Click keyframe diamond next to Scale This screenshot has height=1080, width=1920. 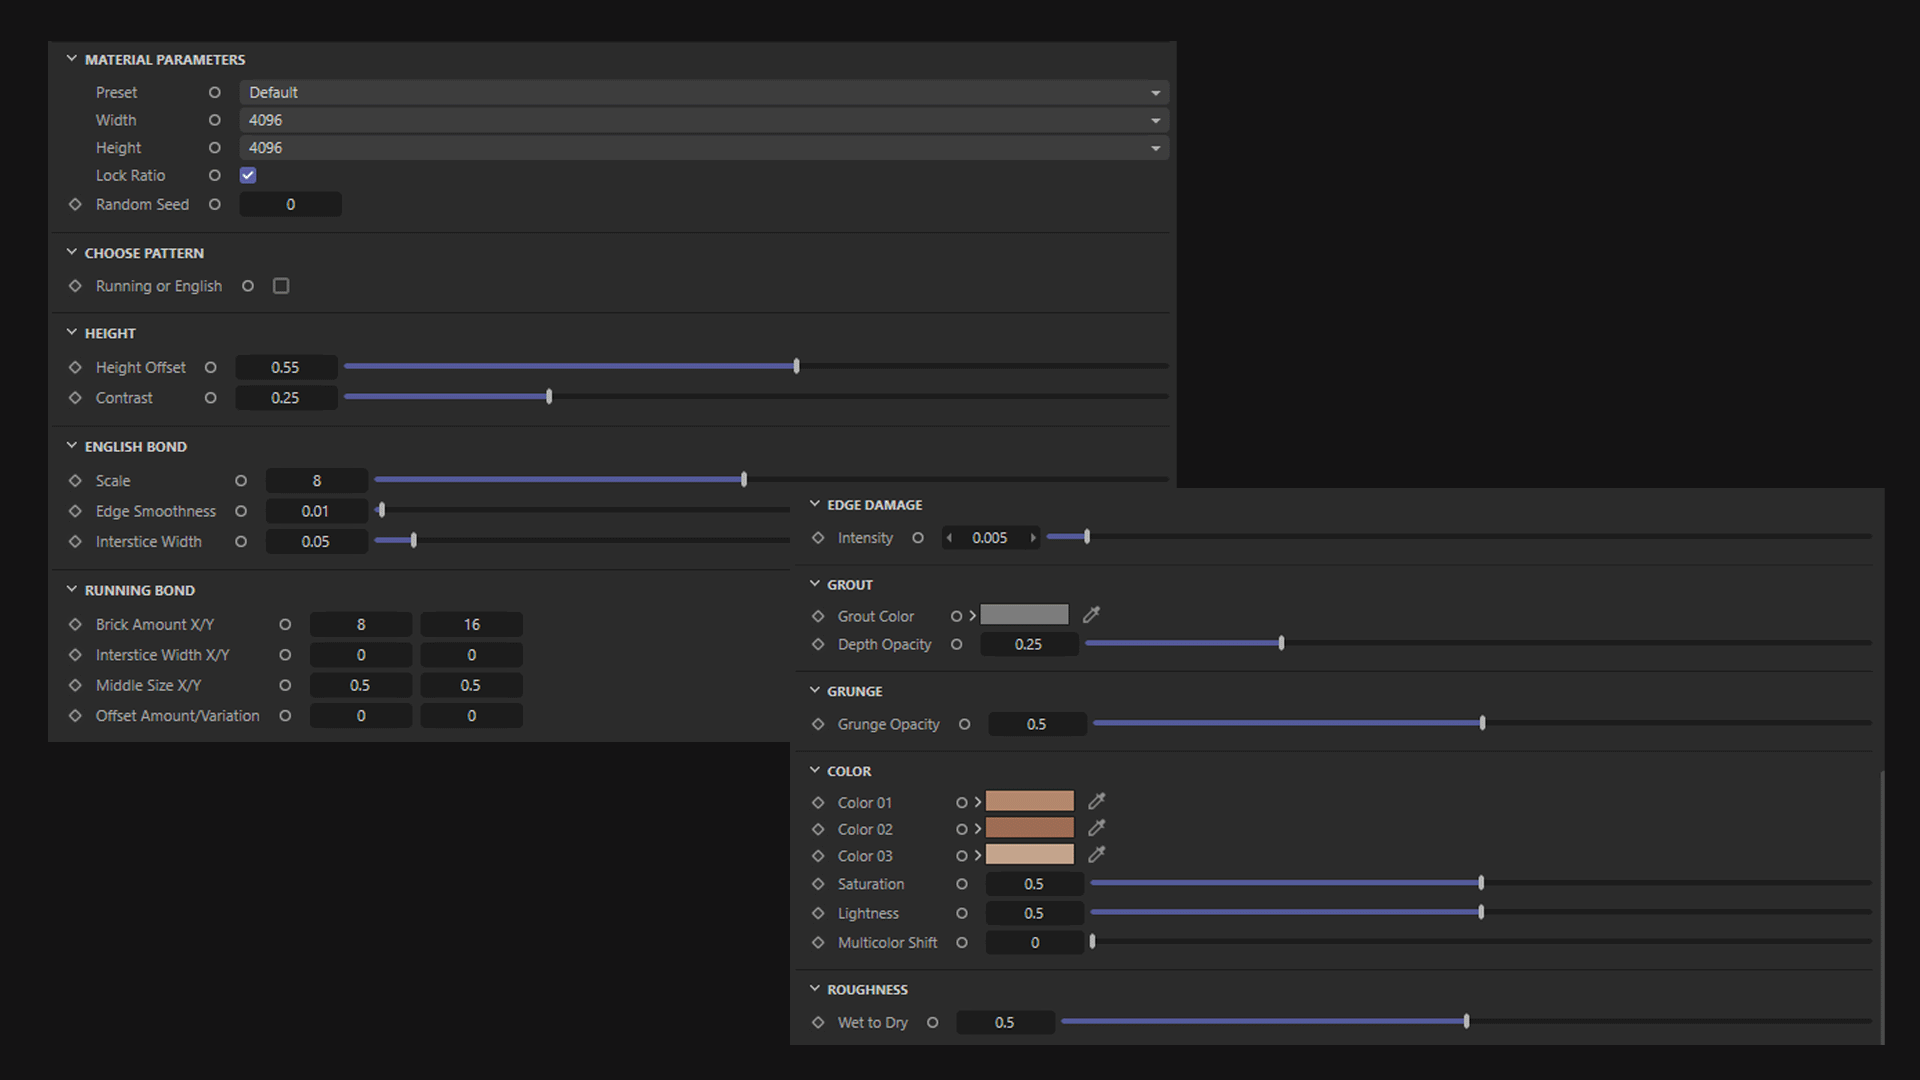[x=75, y=480]
